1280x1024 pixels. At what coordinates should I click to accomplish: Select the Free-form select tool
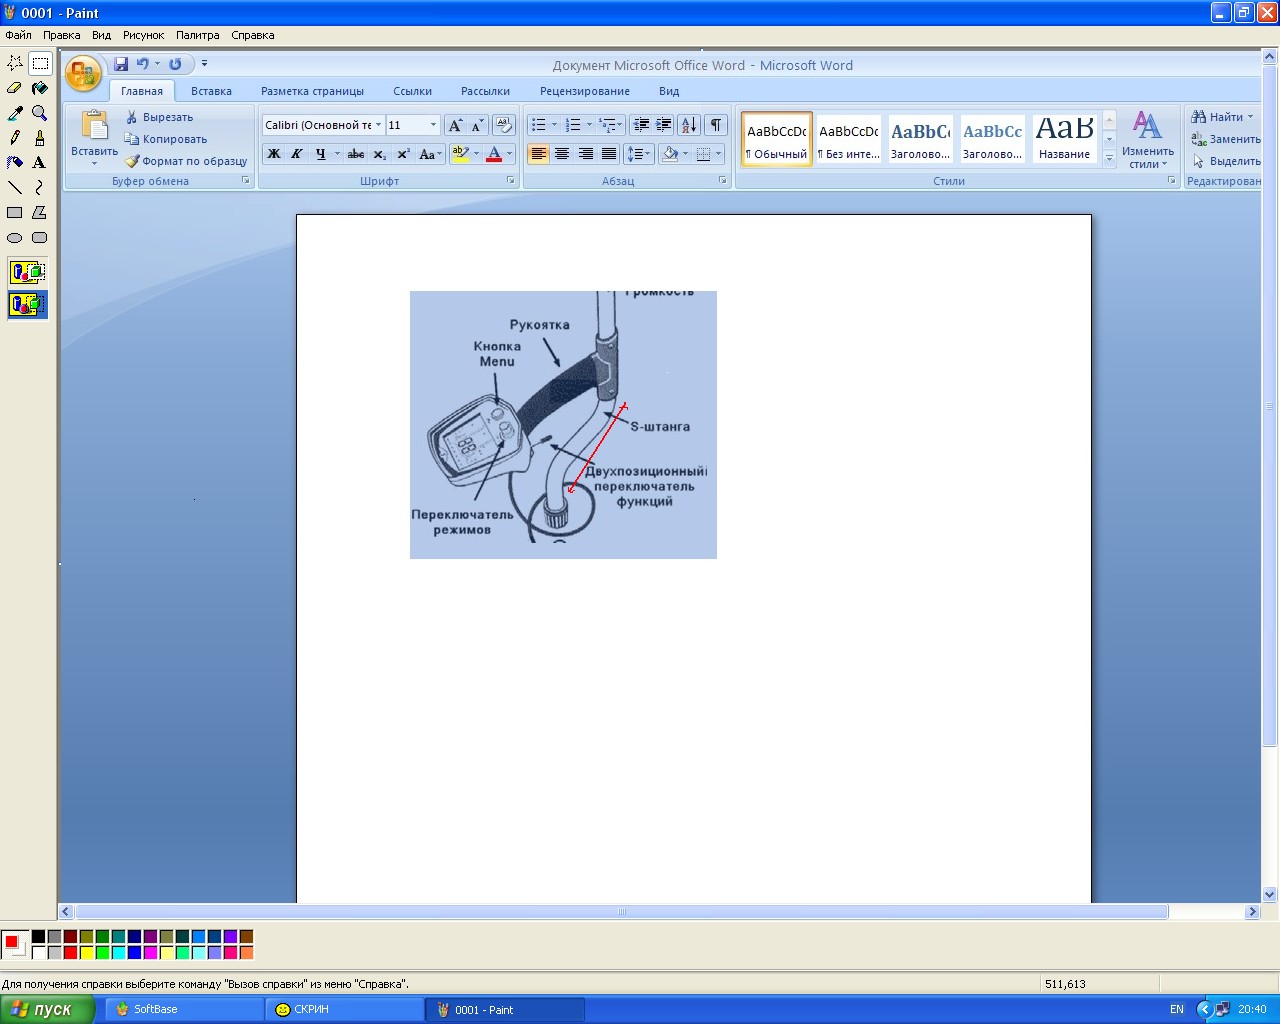click(x=15, y=63)
